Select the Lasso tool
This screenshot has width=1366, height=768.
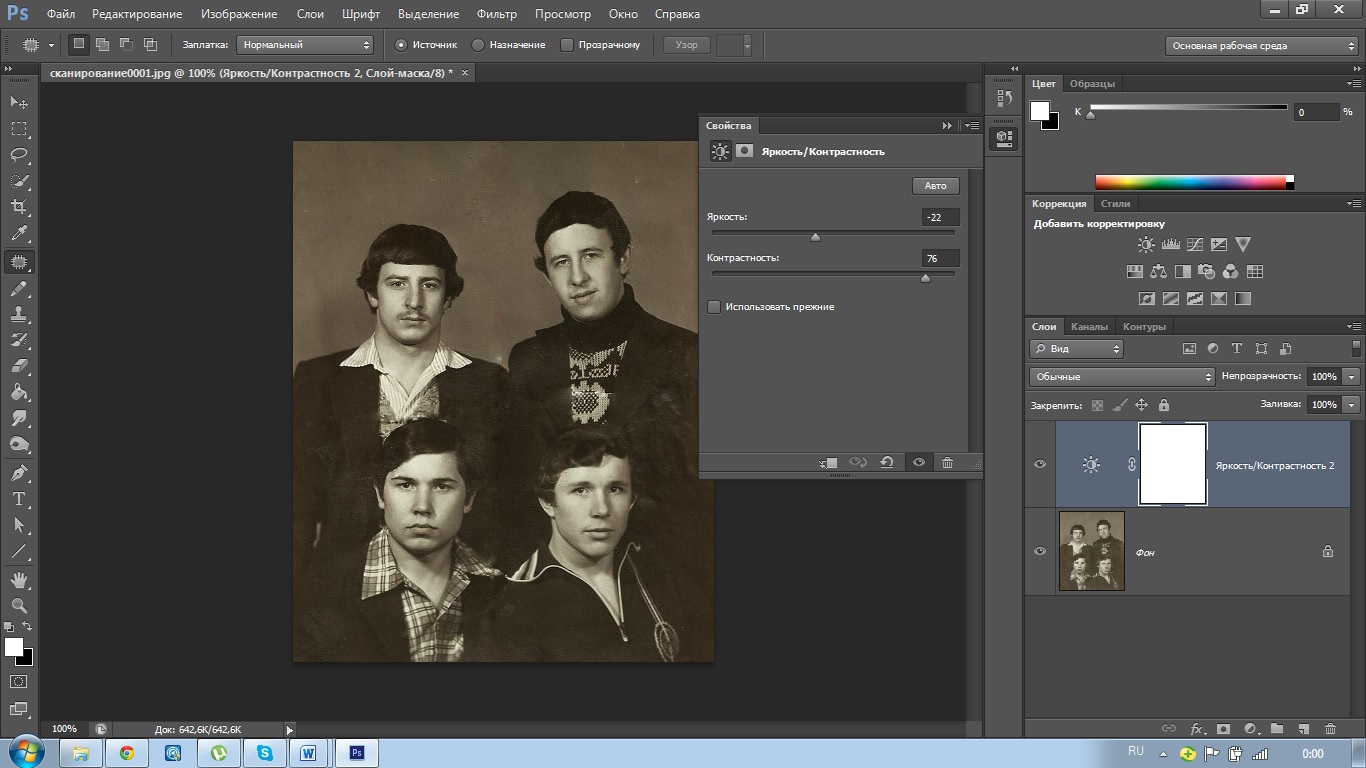click(19, 155)
